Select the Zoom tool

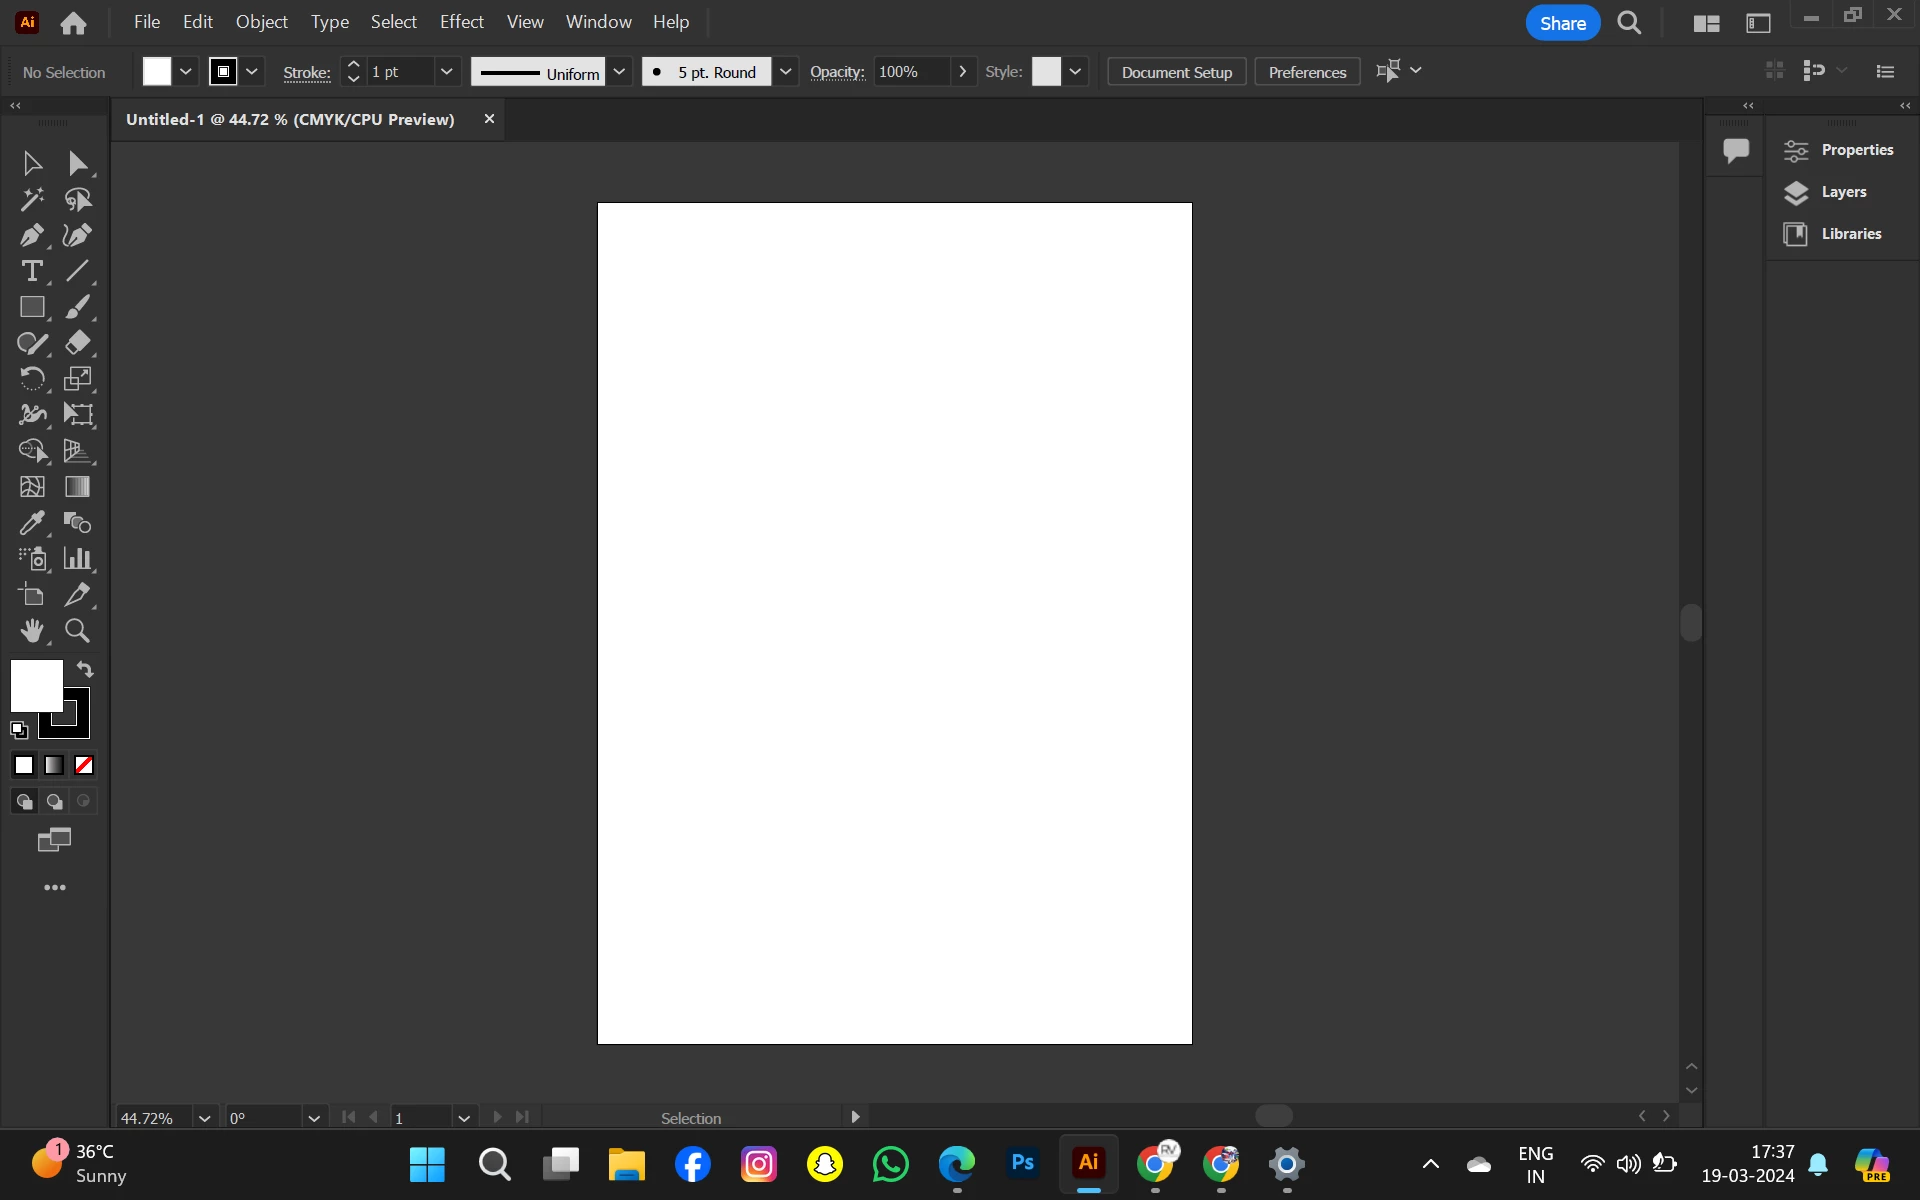pos(77,631)
